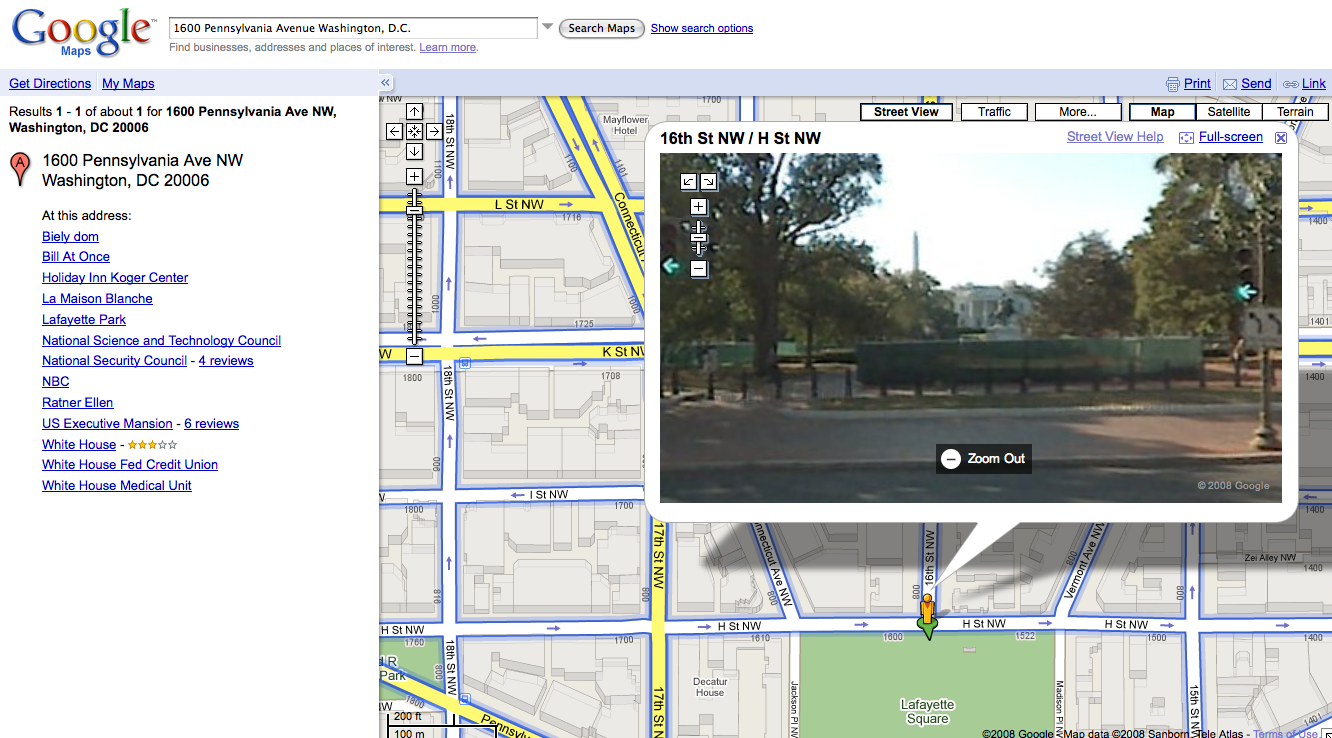Switch to the Terrain map type
This screenshot has width=1332, height=738.
[1294, 112]
